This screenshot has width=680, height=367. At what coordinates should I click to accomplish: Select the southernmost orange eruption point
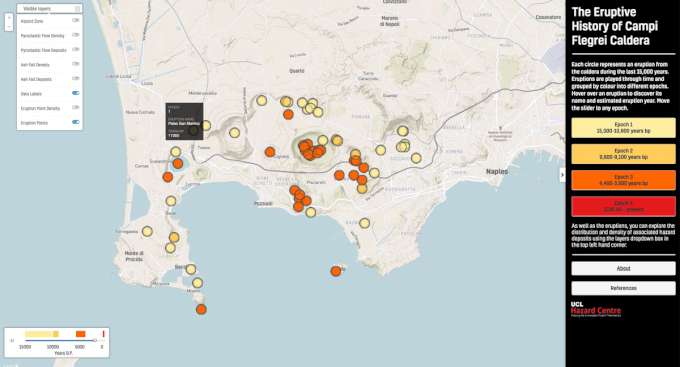(x=201, y=309)
